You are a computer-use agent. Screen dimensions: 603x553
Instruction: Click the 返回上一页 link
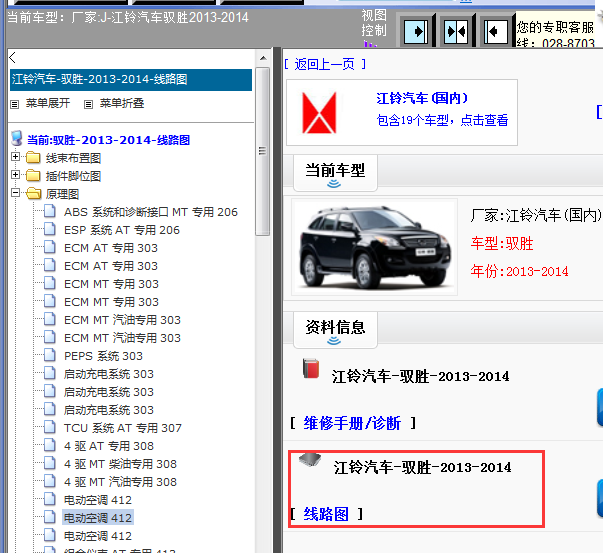(x=325, y=64)
